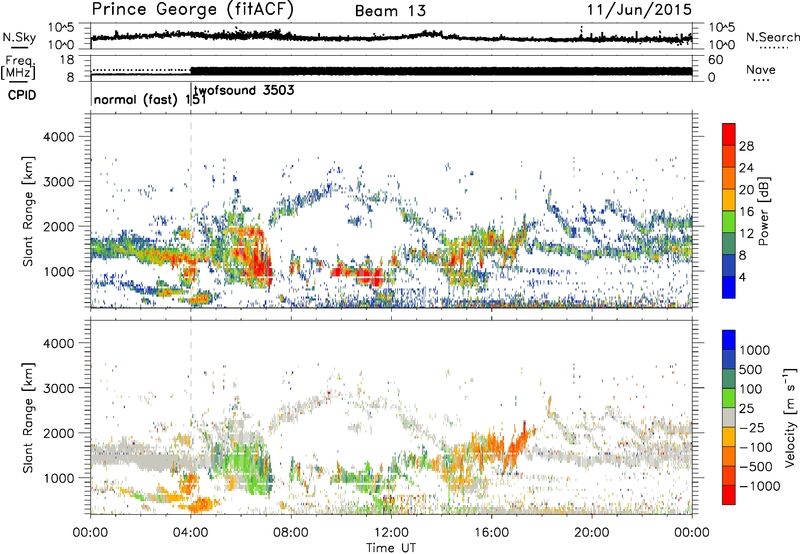Screen dimensions: 800x554
Task: Click the Prince George (fitACF) title
Action: coord(192,10)
